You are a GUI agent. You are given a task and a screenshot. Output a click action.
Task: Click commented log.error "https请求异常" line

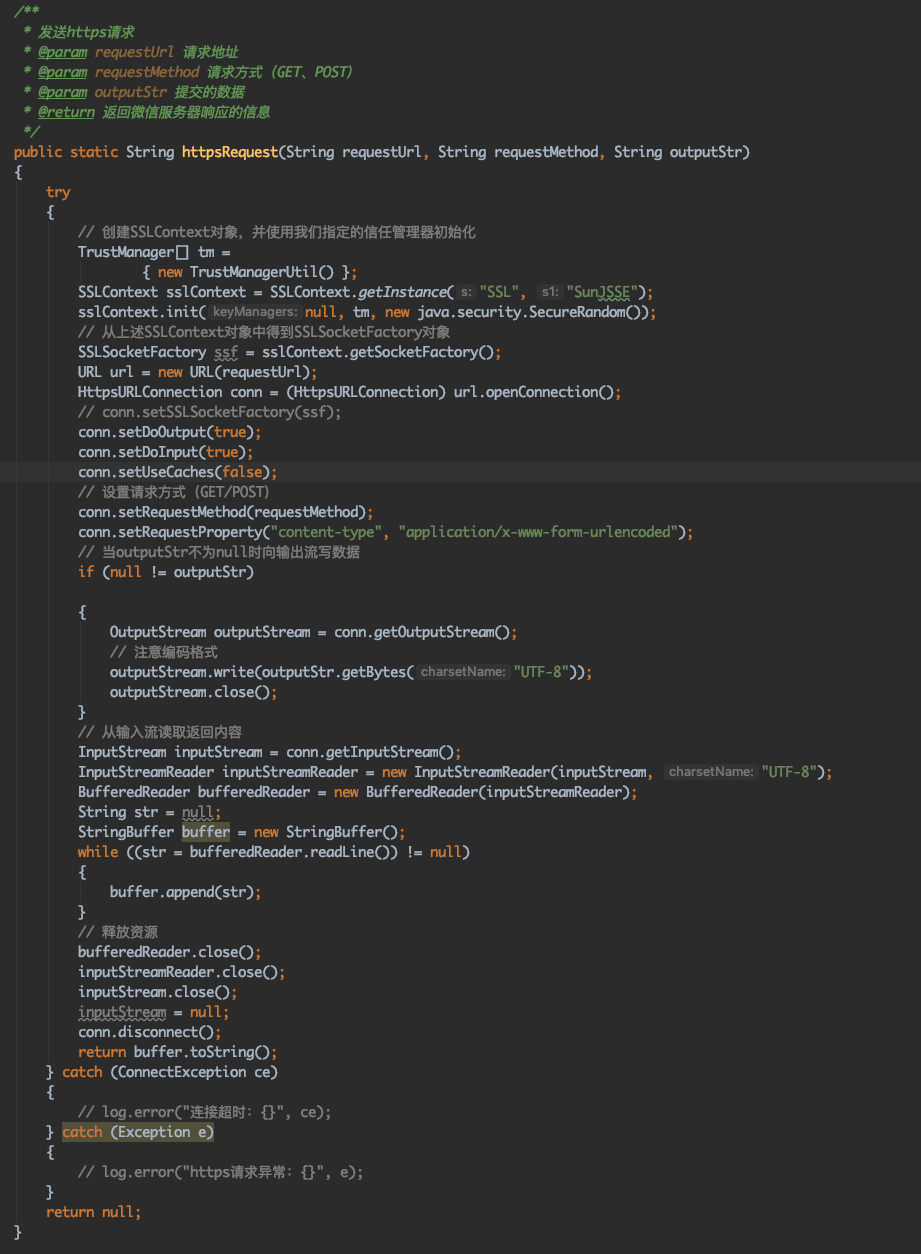pyautogui.click(x=221, y=1172)
